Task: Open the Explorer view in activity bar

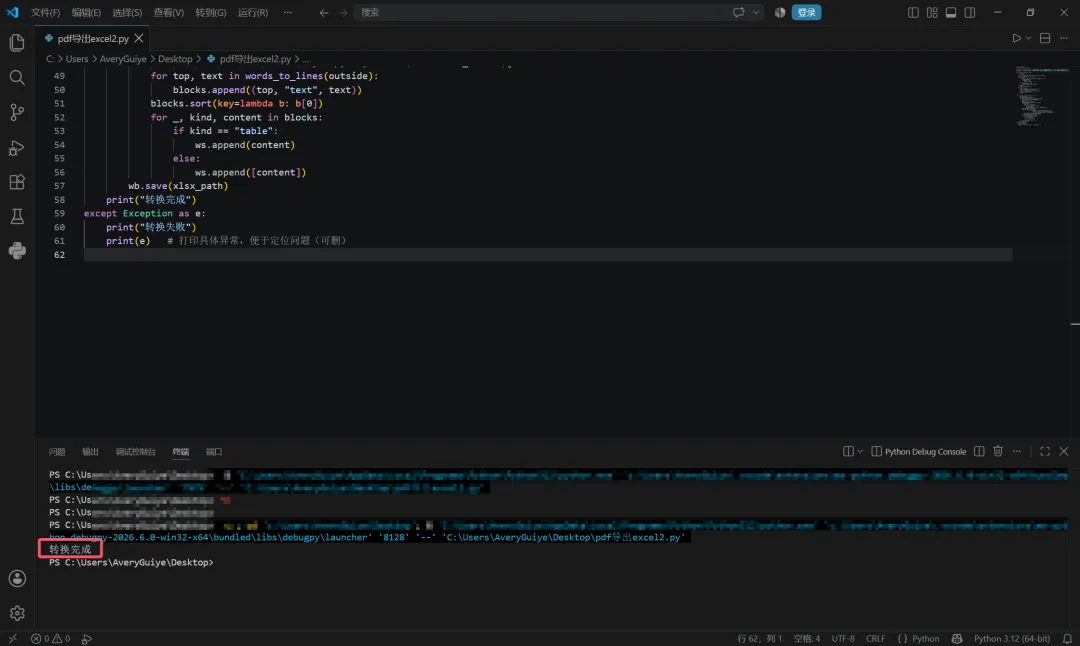Action: tap(17, 43)
